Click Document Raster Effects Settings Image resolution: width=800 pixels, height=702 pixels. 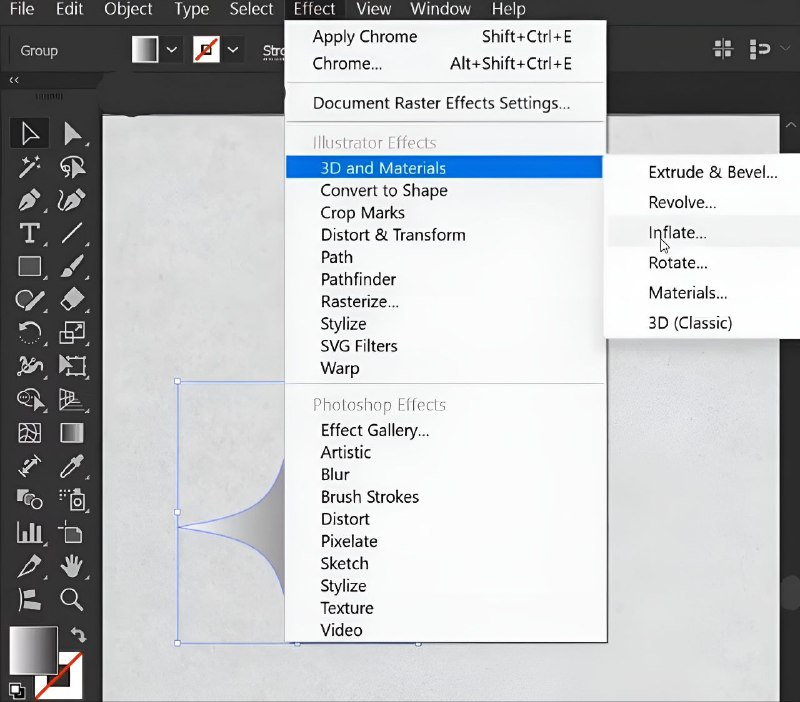(x=441, y=103)
